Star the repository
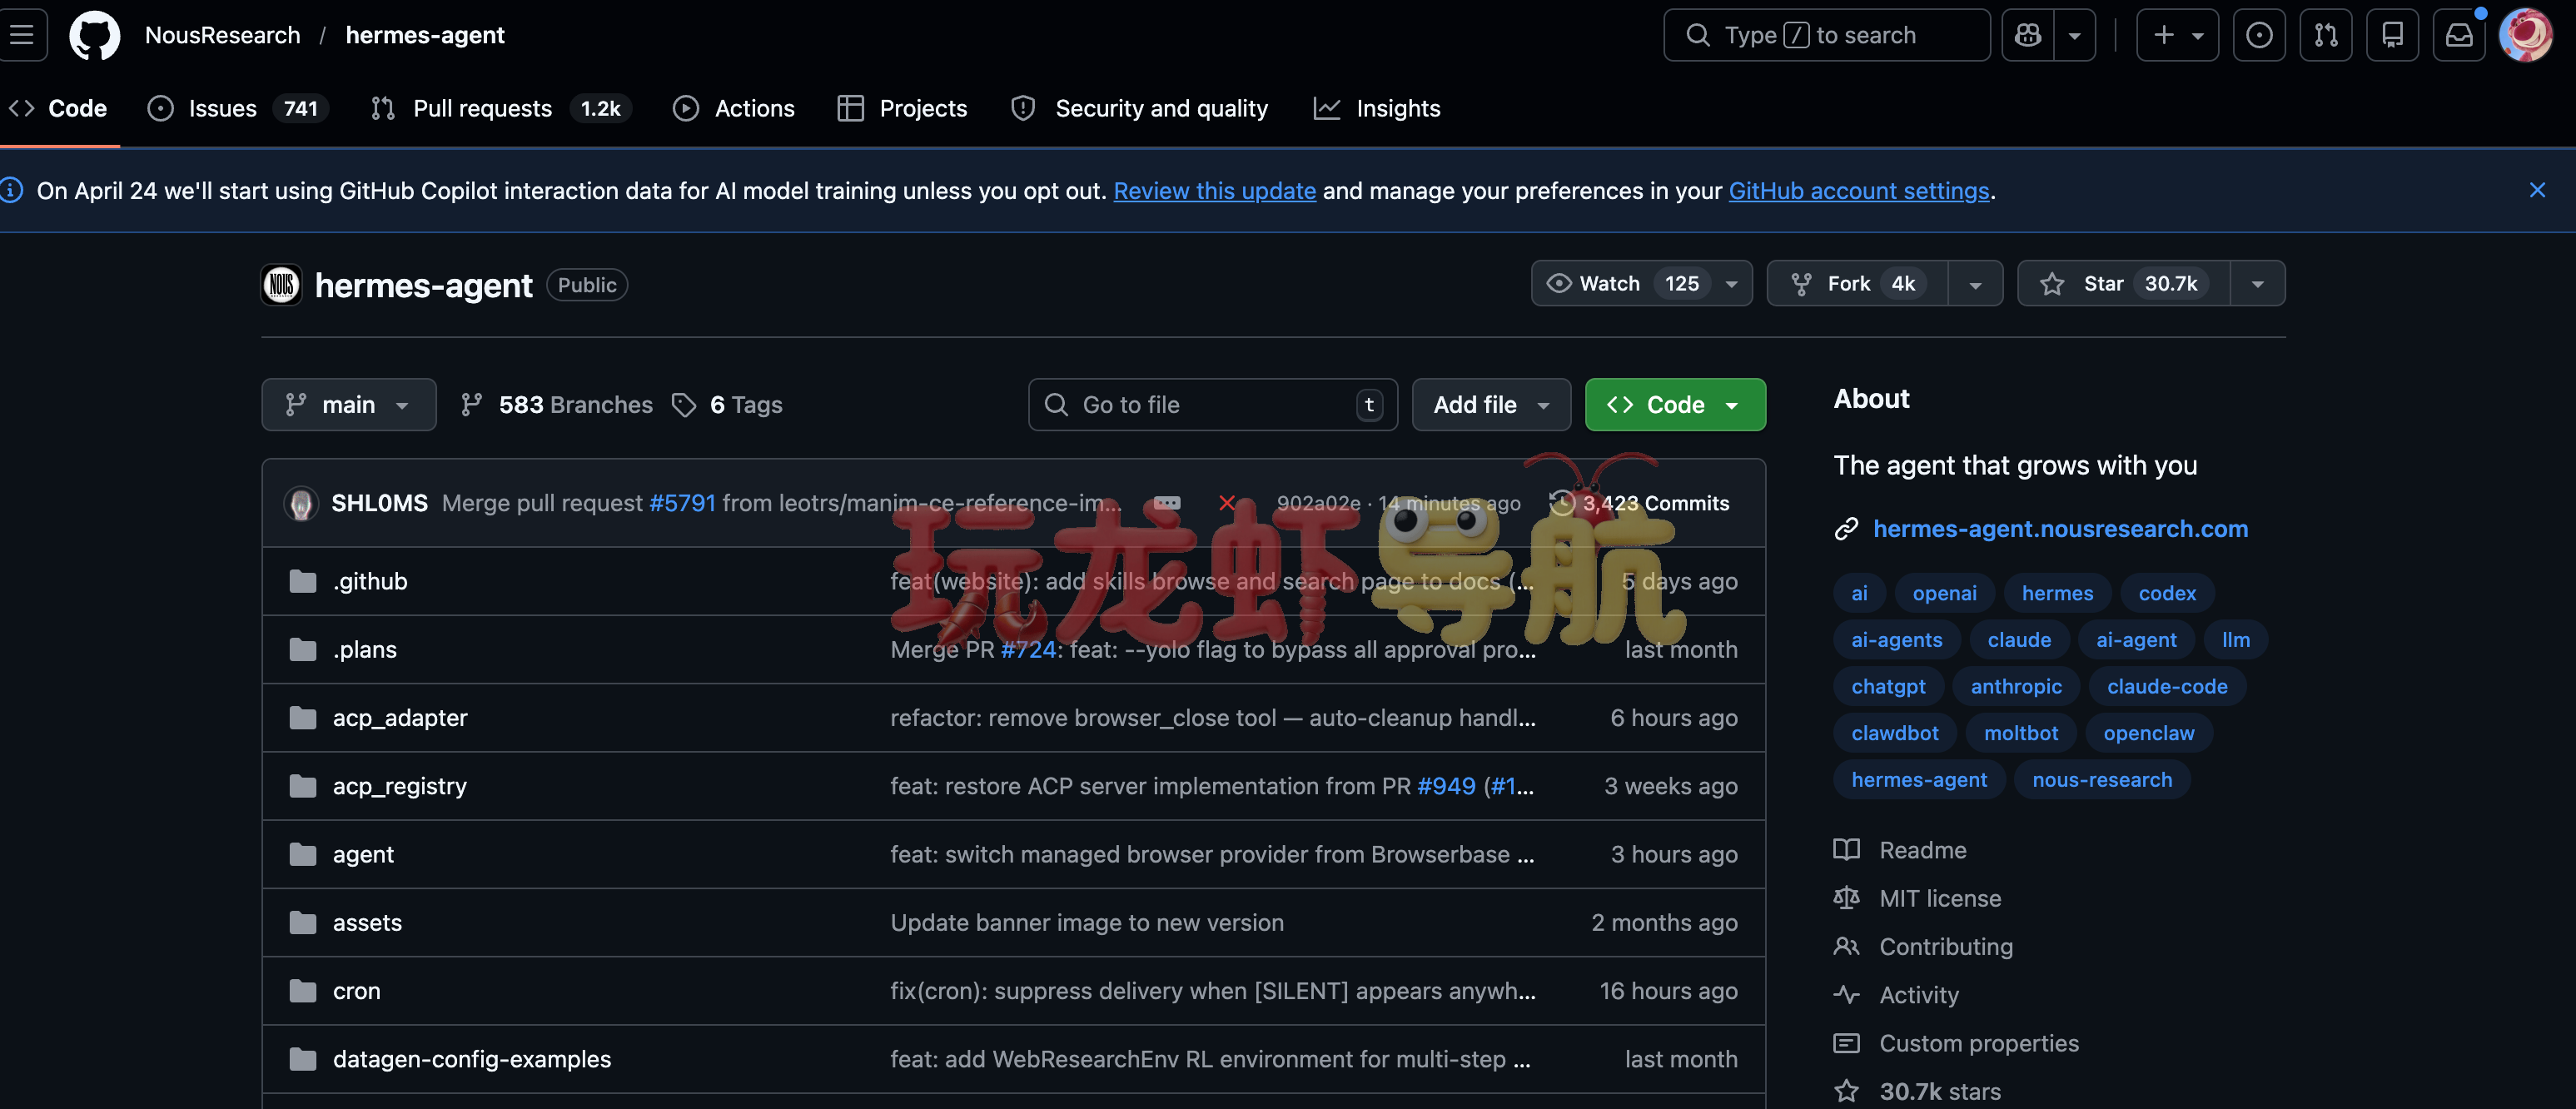Screen dimensions: 2576x1109 [2123, 283]
